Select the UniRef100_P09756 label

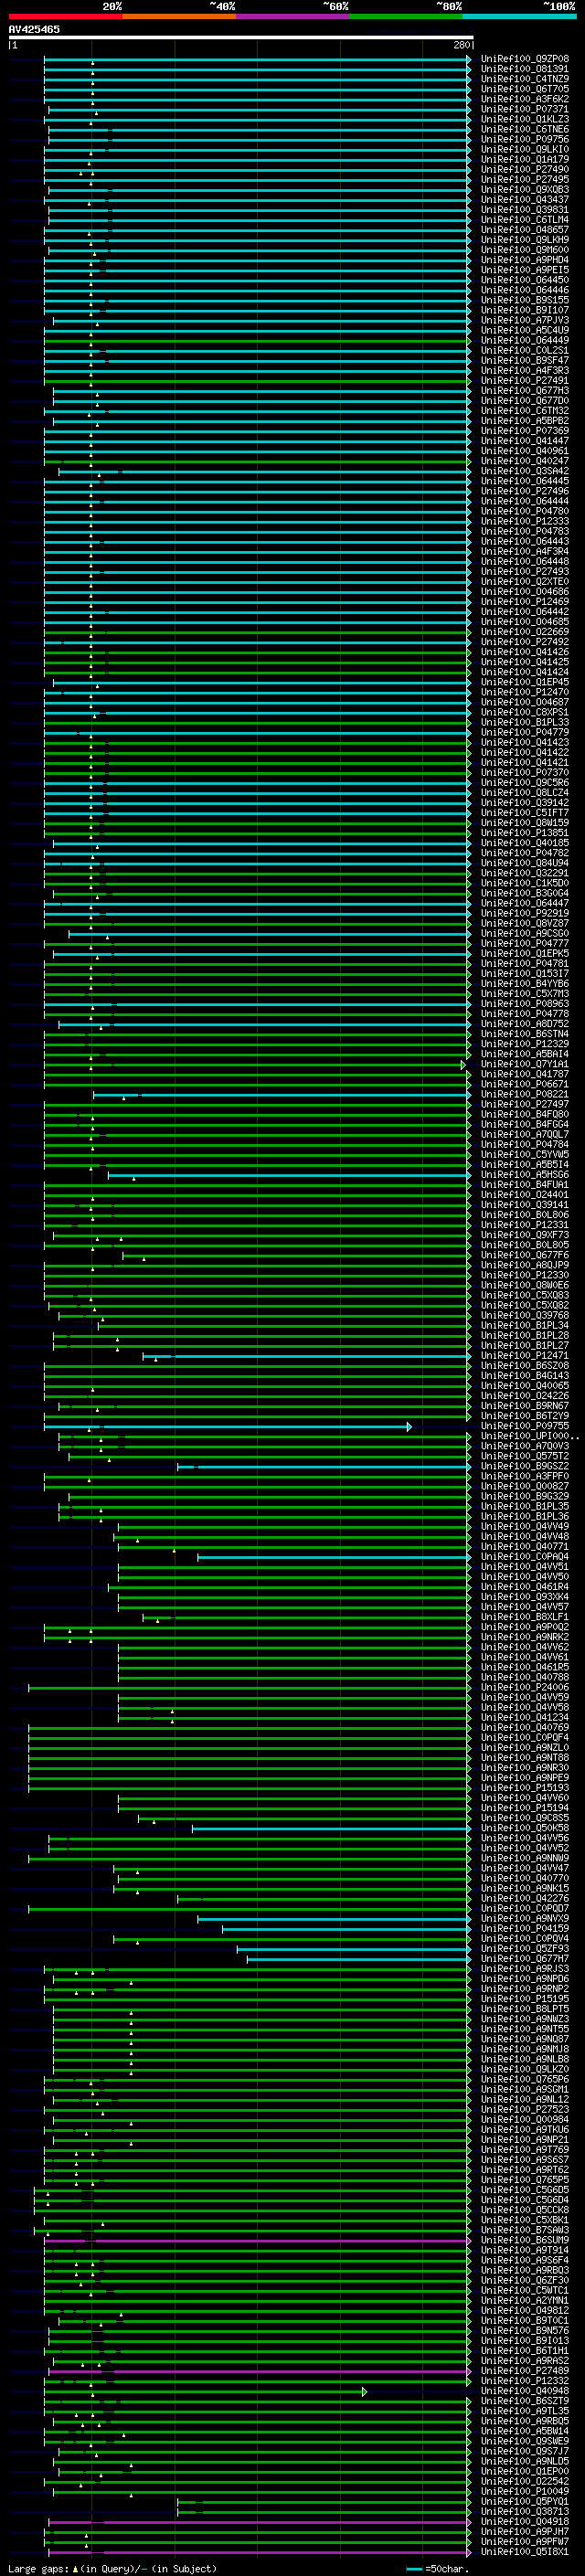tap(525, 139)
